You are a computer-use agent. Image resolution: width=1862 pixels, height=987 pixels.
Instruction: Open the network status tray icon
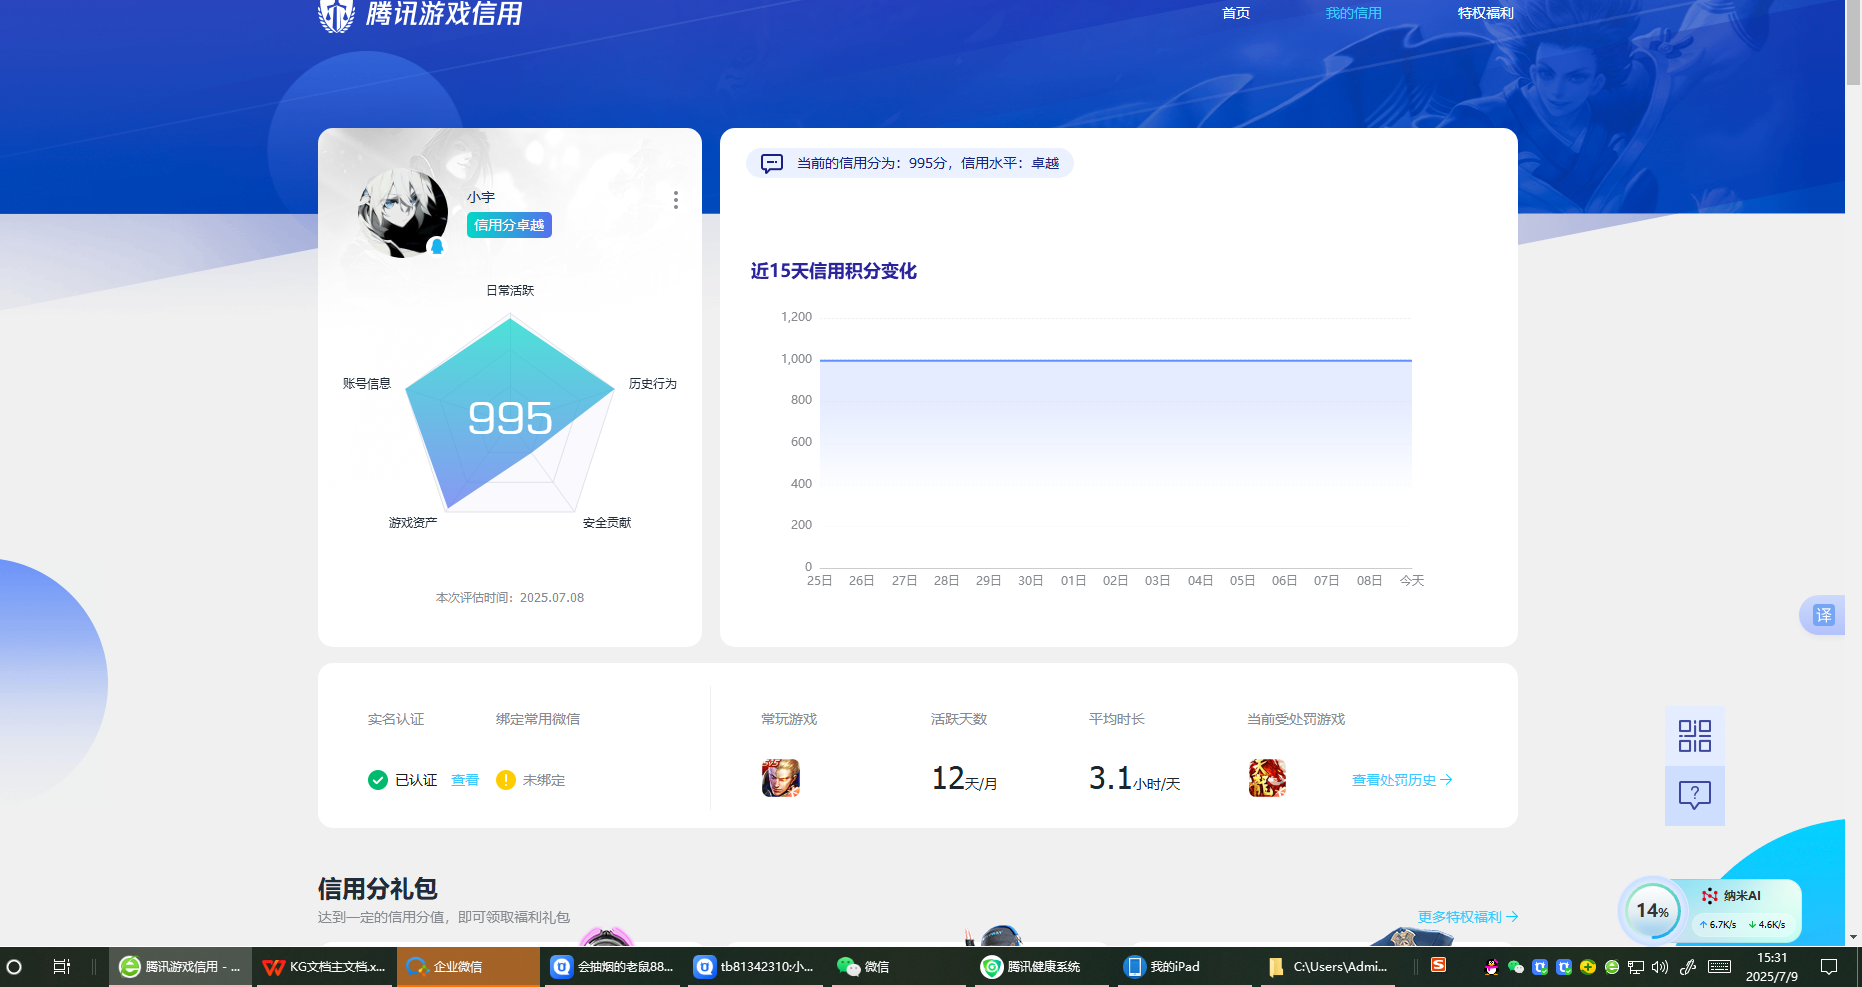tap(1636, 967)
